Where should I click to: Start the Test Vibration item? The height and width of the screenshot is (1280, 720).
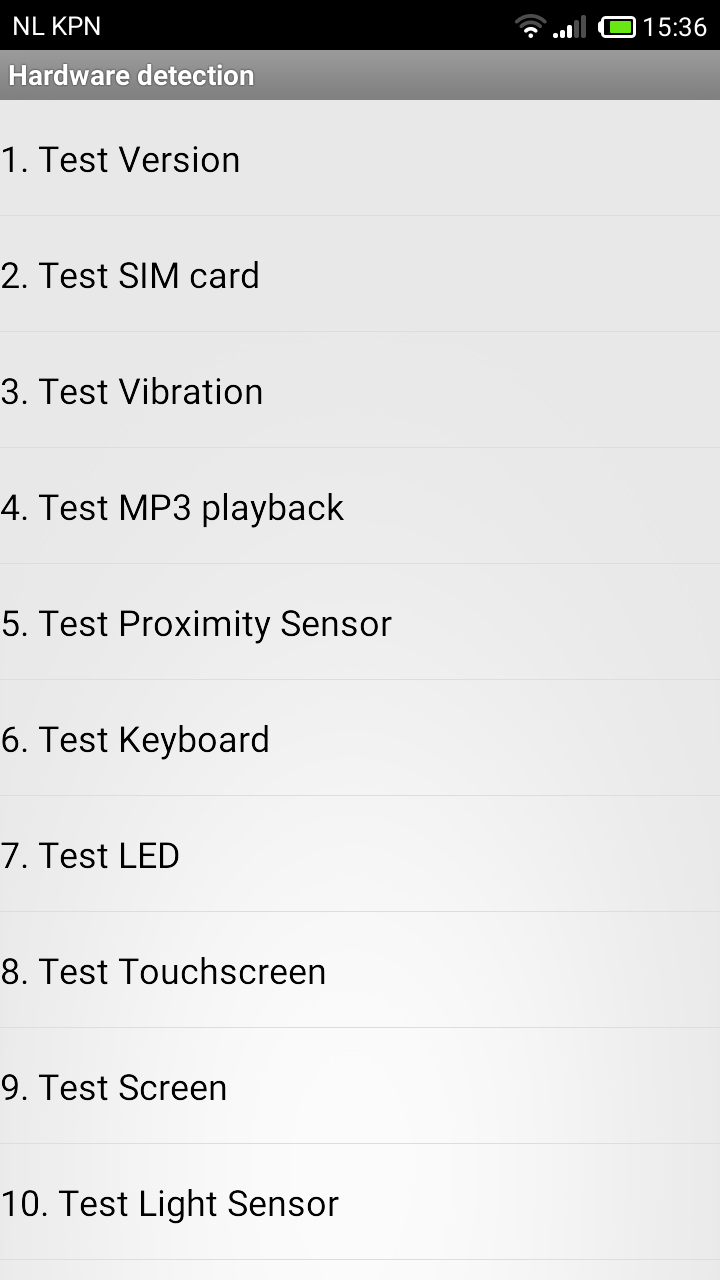(x=360, y=390)
